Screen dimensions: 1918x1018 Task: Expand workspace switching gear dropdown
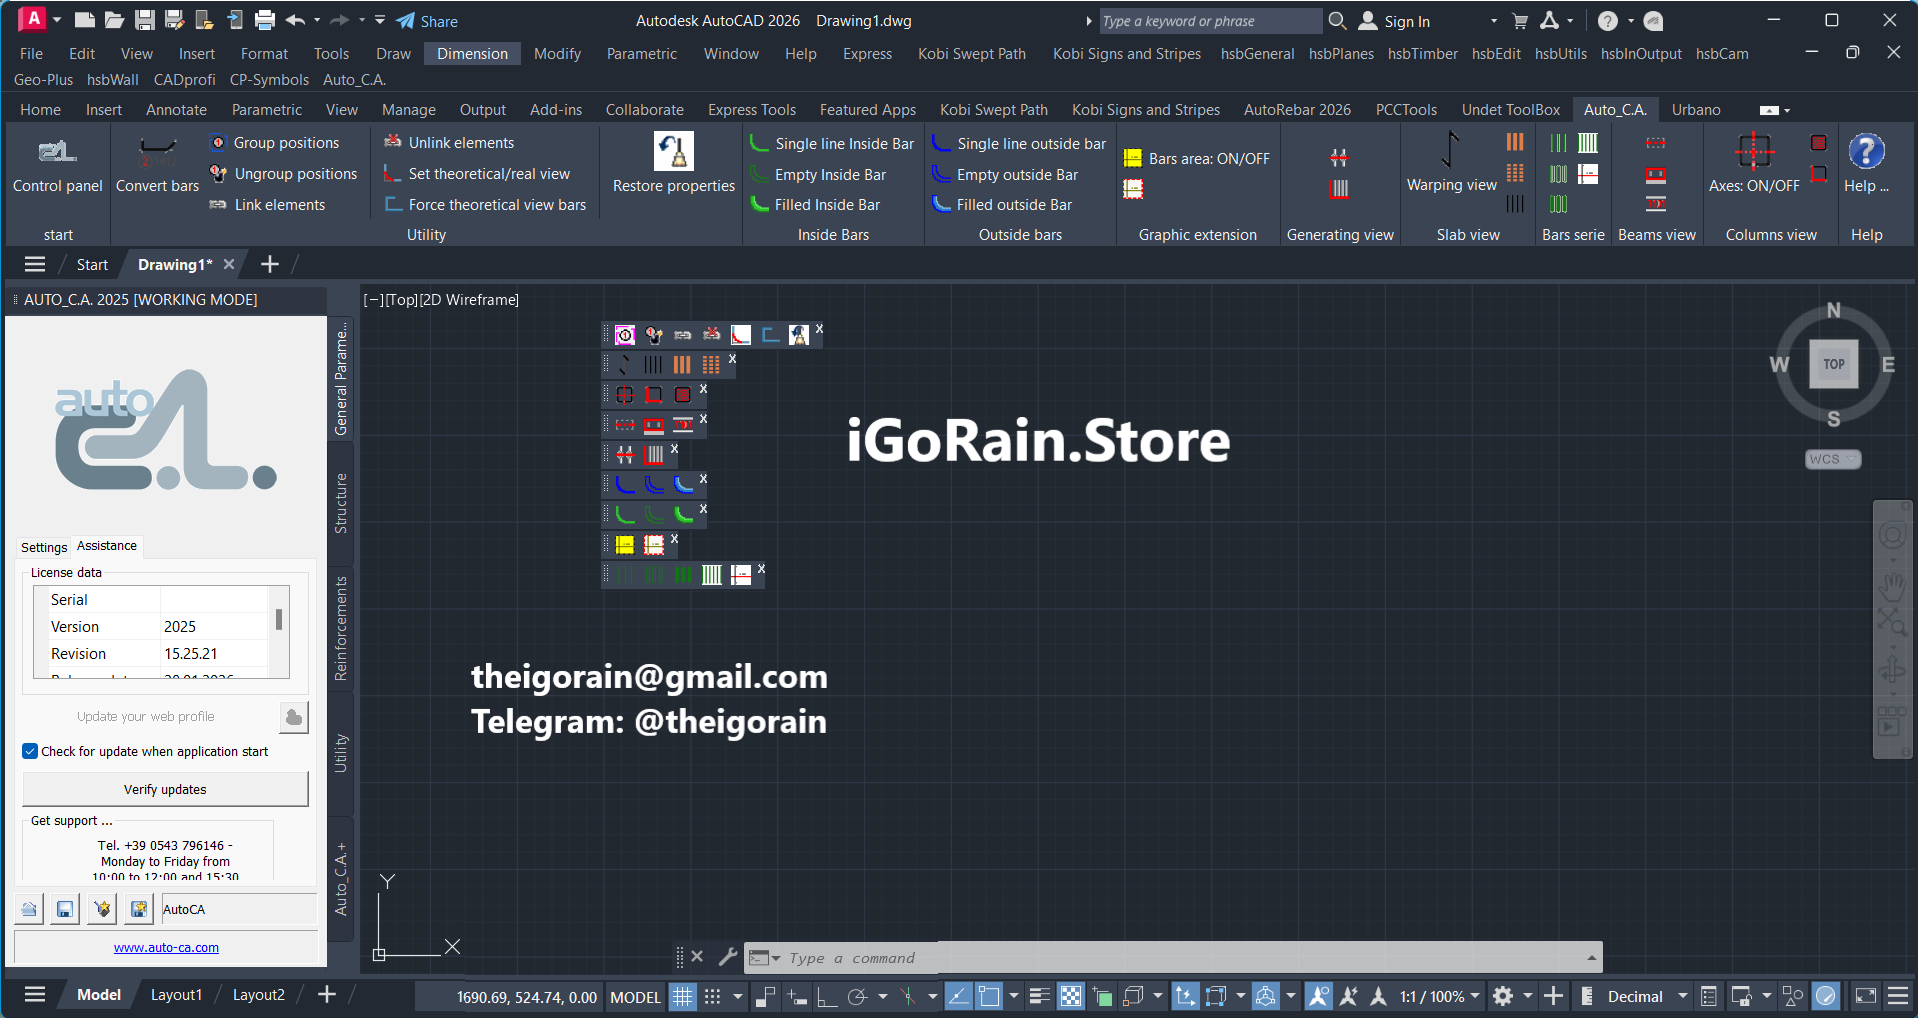click(x=1527, y=996)
